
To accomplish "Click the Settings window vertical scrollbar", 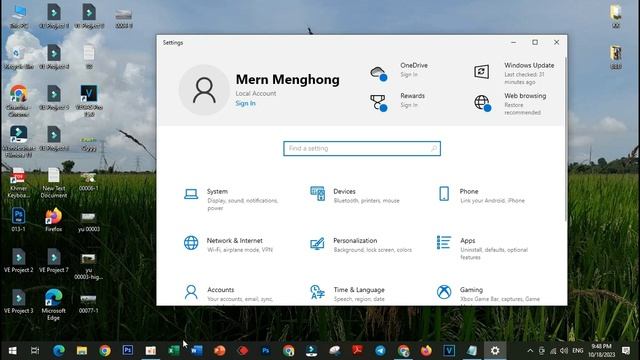I will click(565, 139).
